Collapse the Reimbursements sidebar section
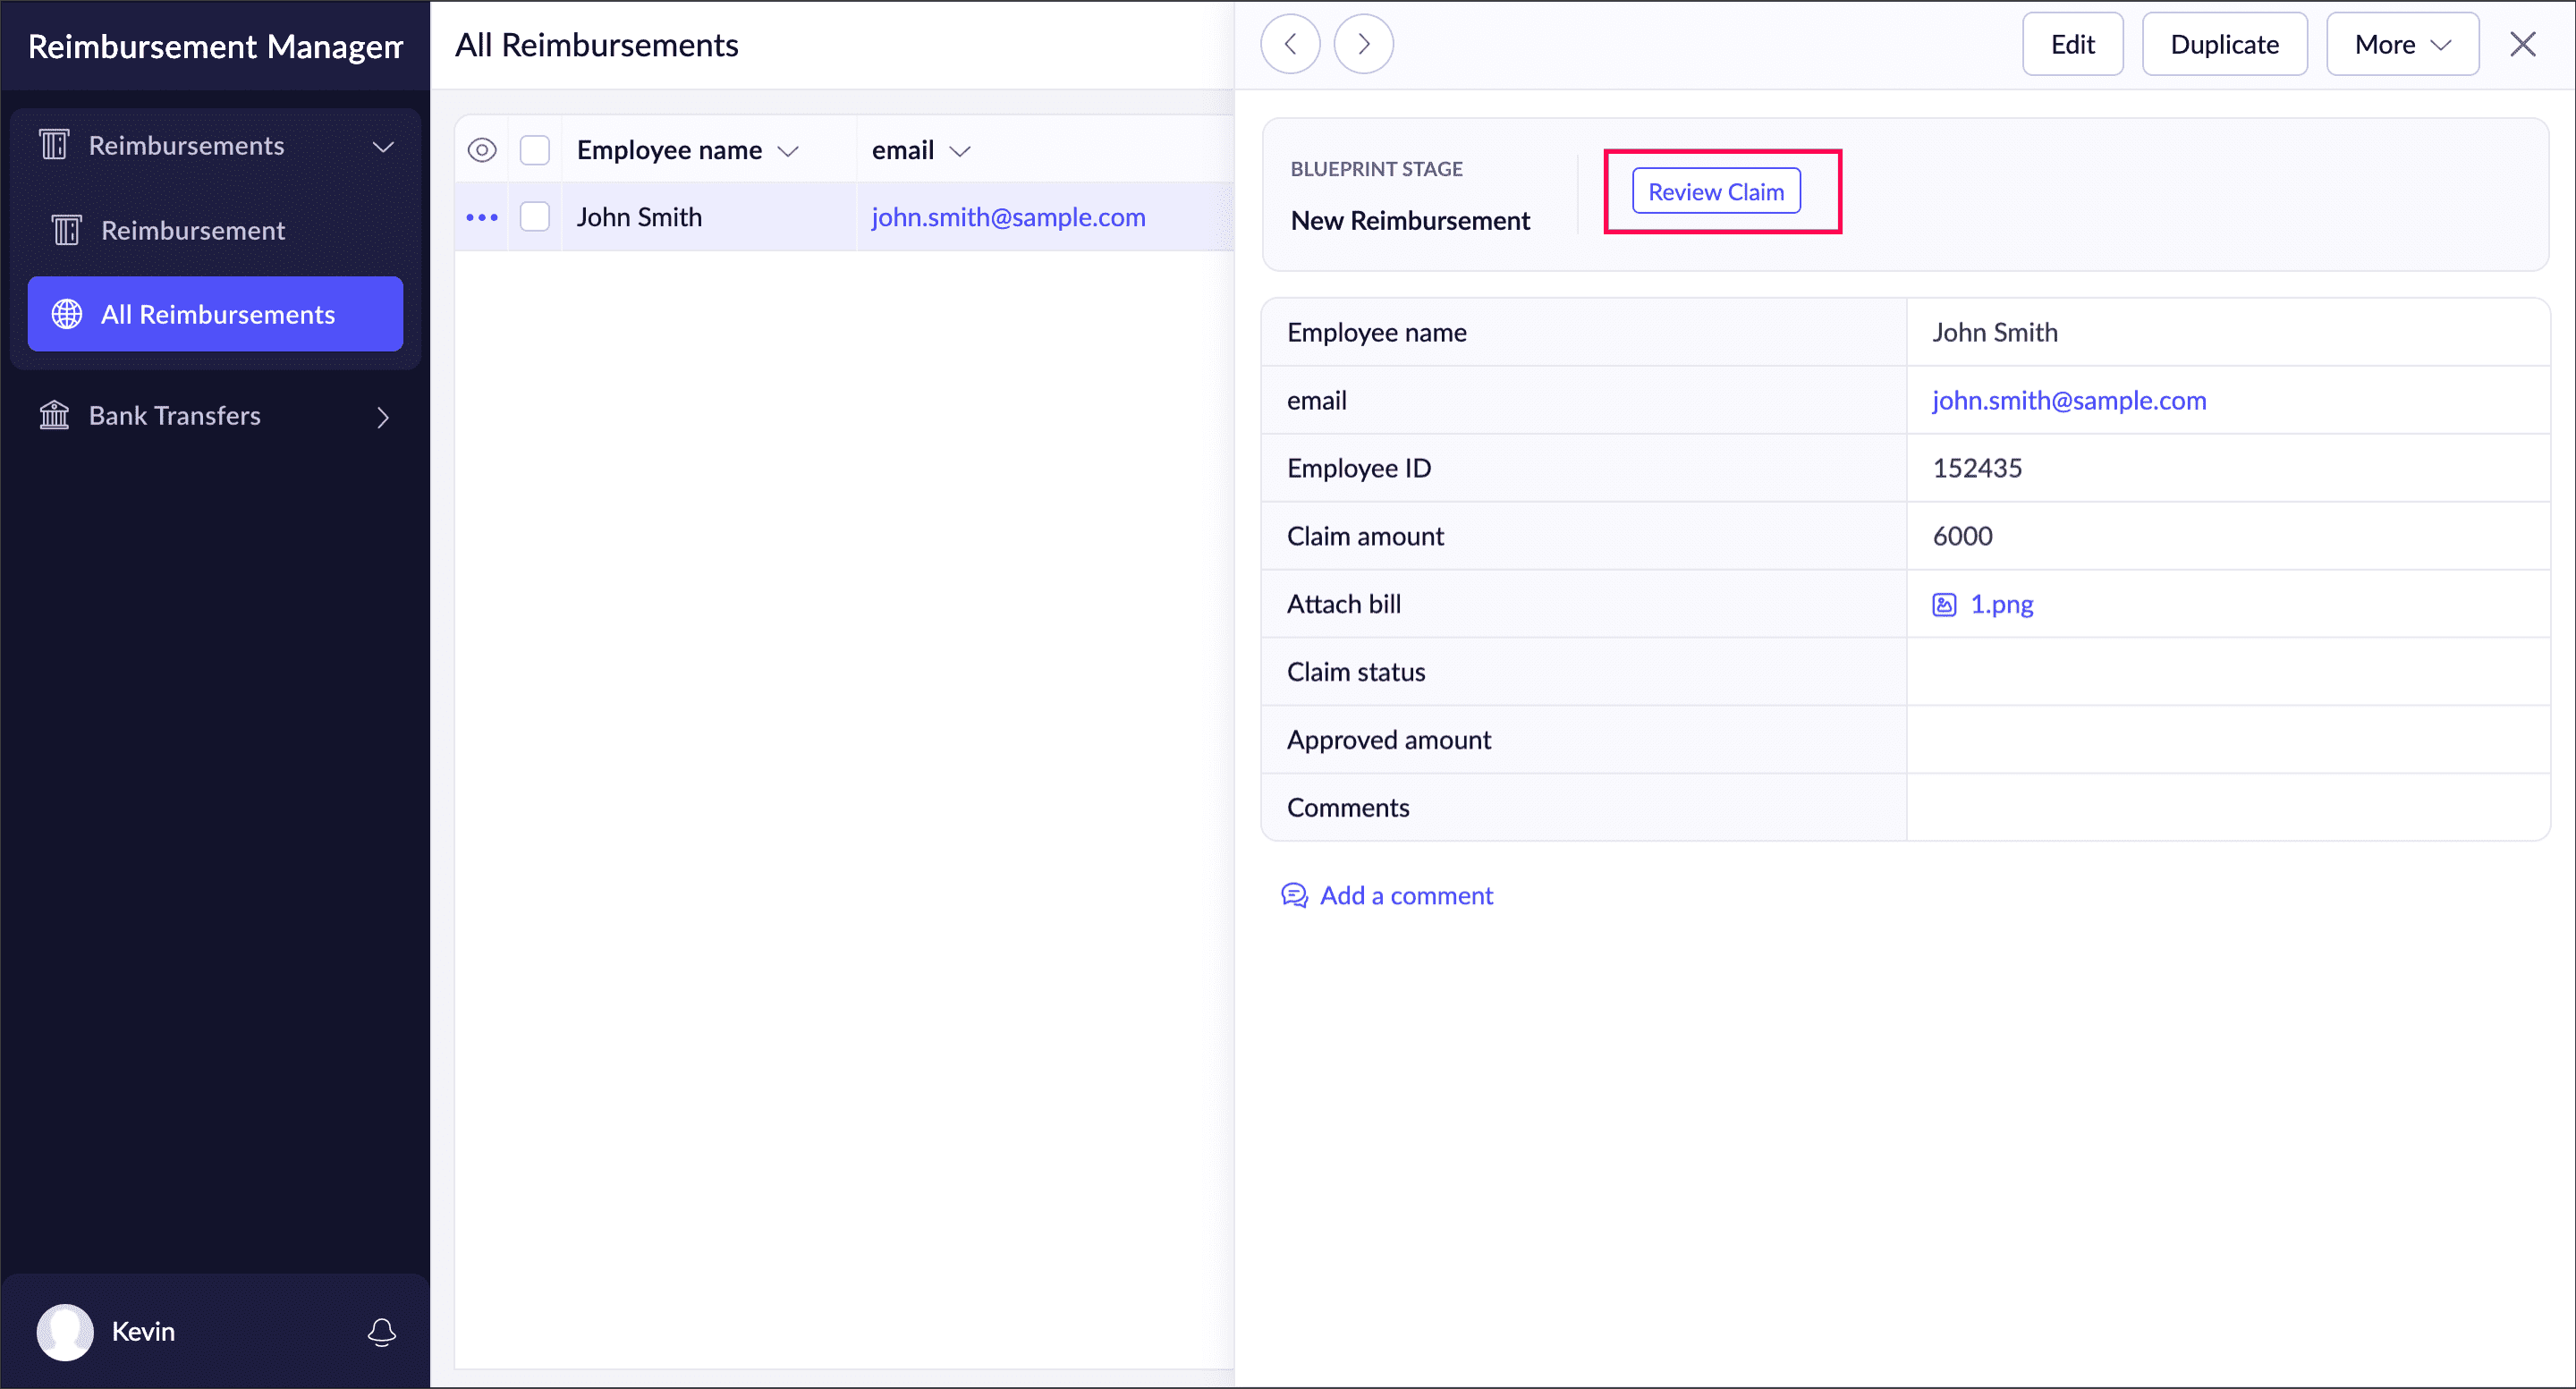 (x=383, y=147)
